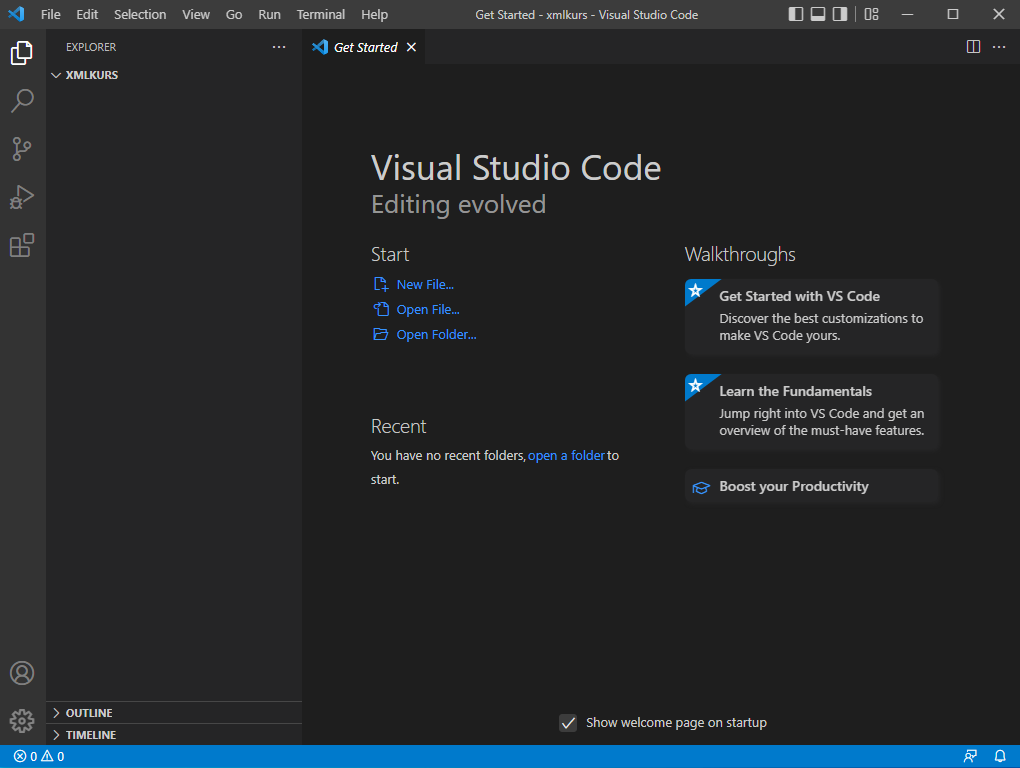Open the View menu
Image resolution: width=1020 pixels, height=768 pixels.
[x=196, y=14]
